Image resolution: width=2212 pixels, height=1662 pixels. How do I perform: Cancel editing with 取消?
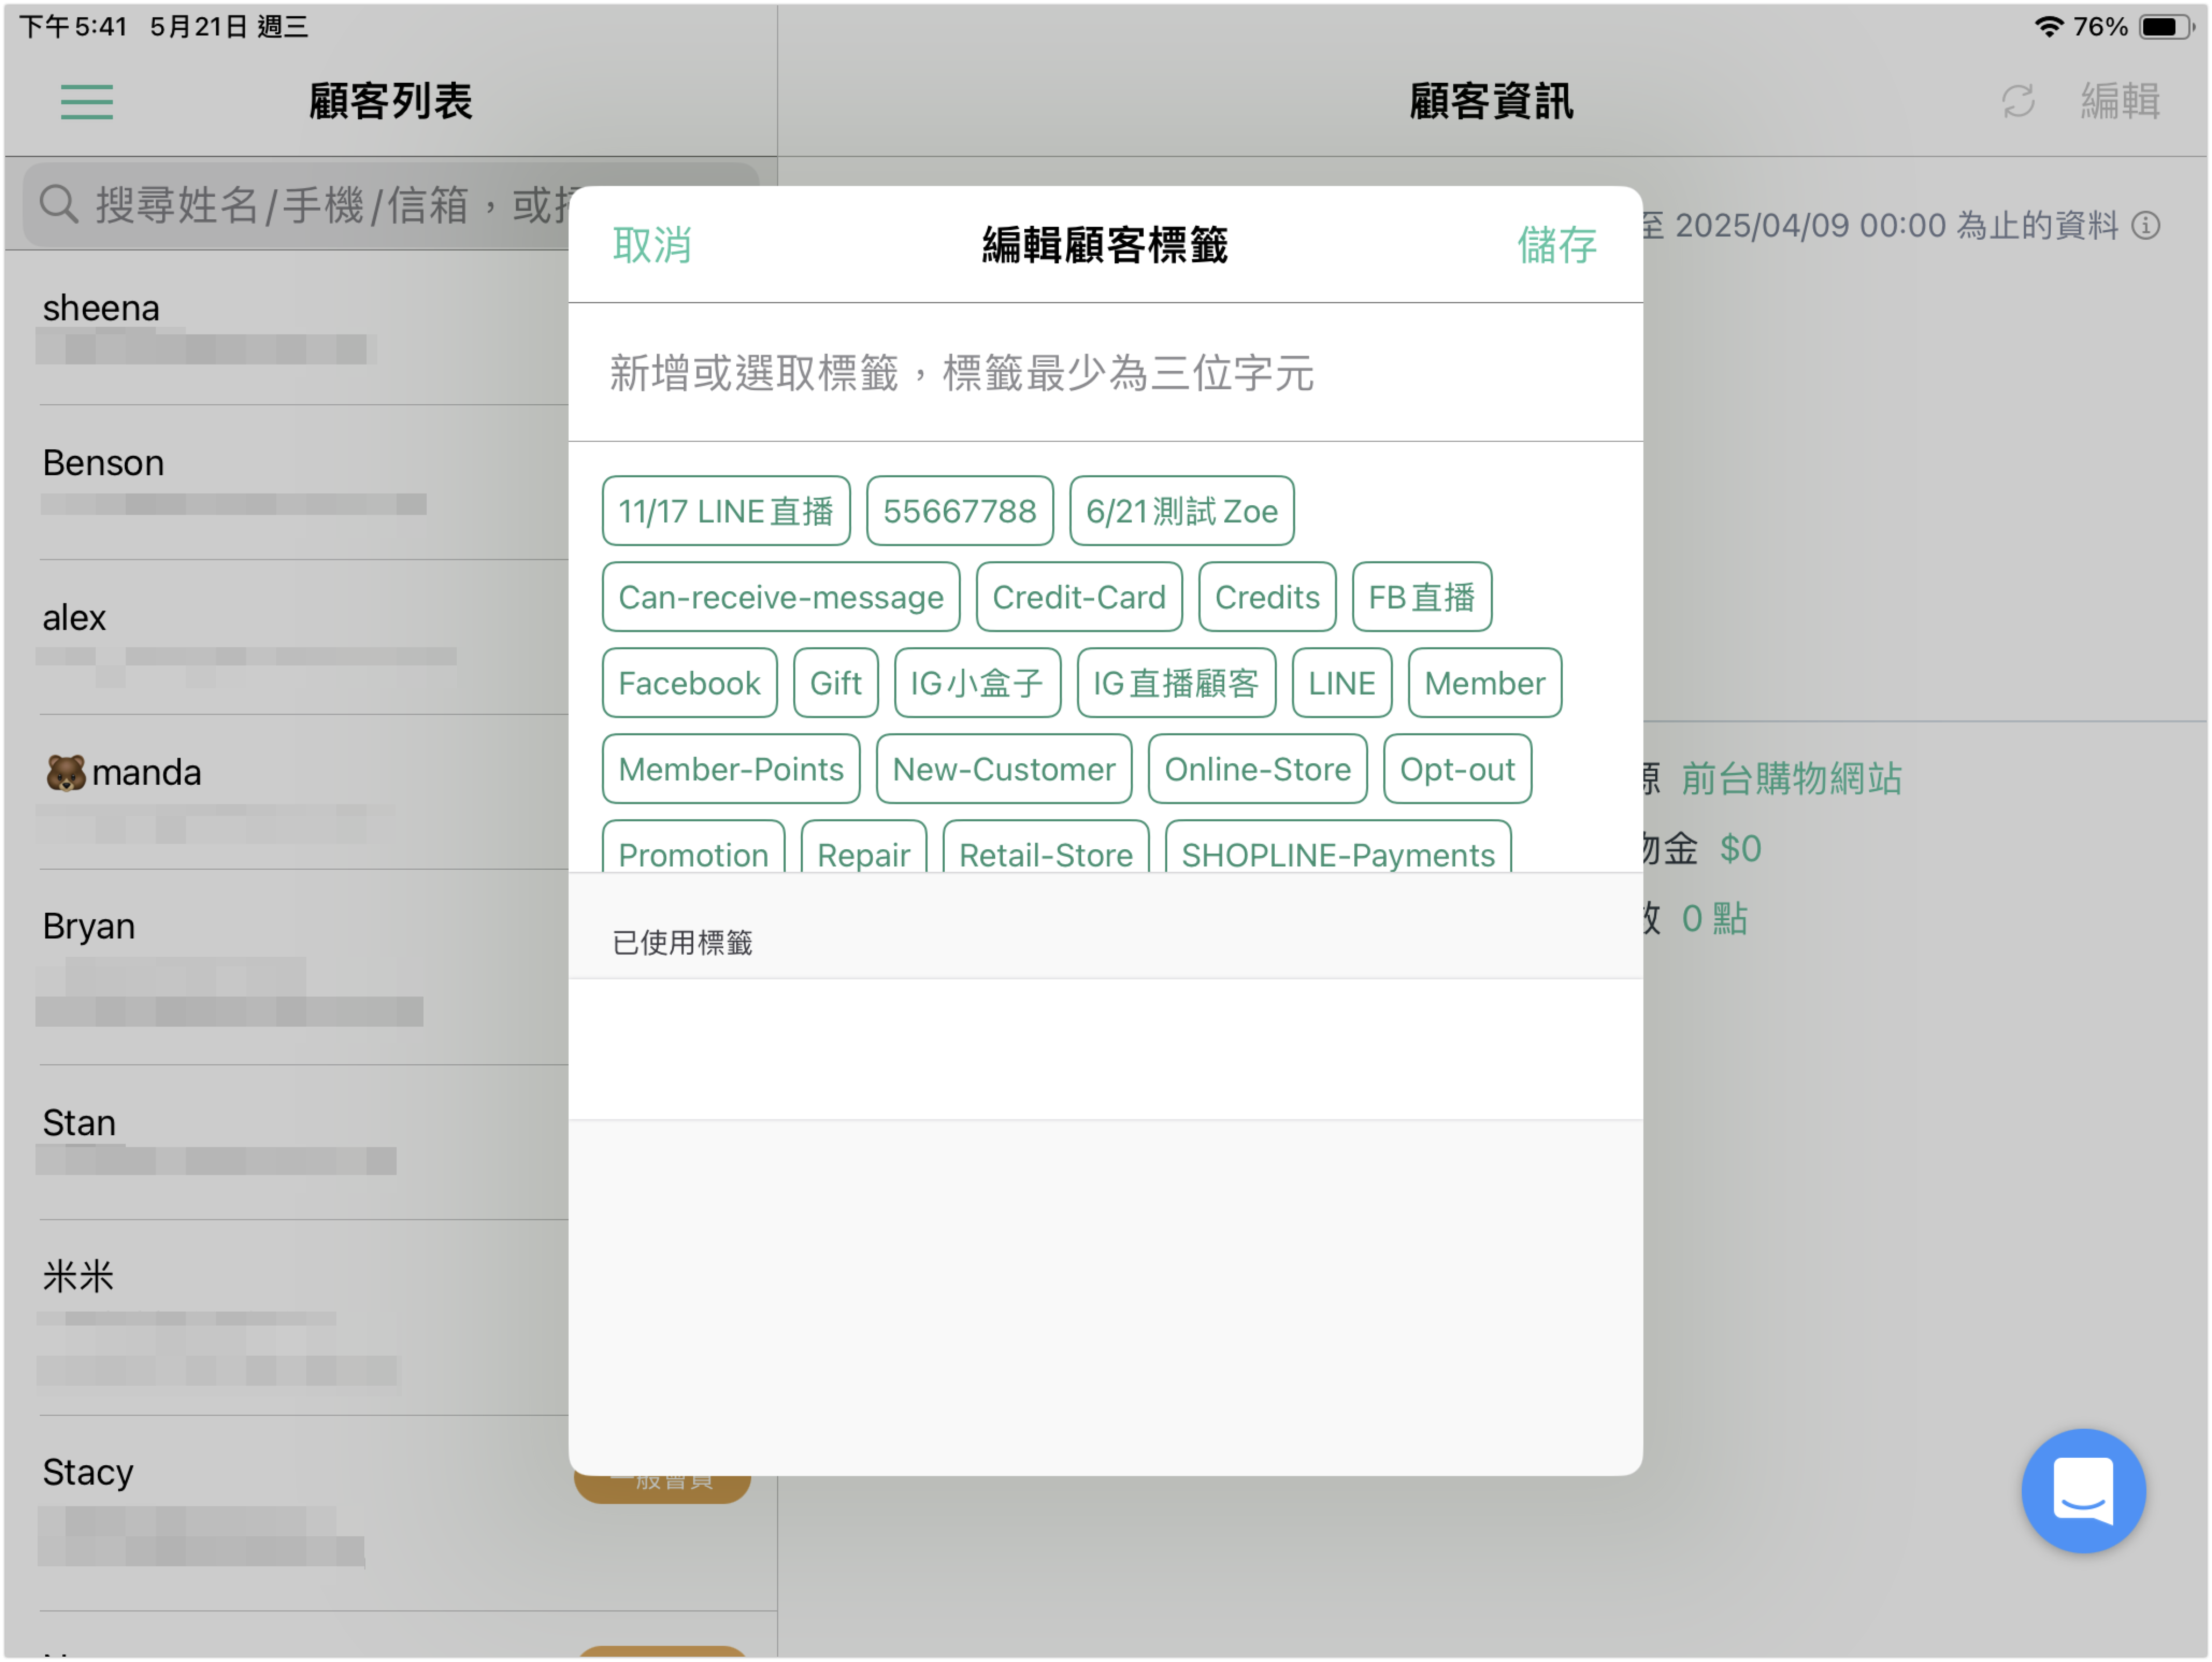coord(652,245)
